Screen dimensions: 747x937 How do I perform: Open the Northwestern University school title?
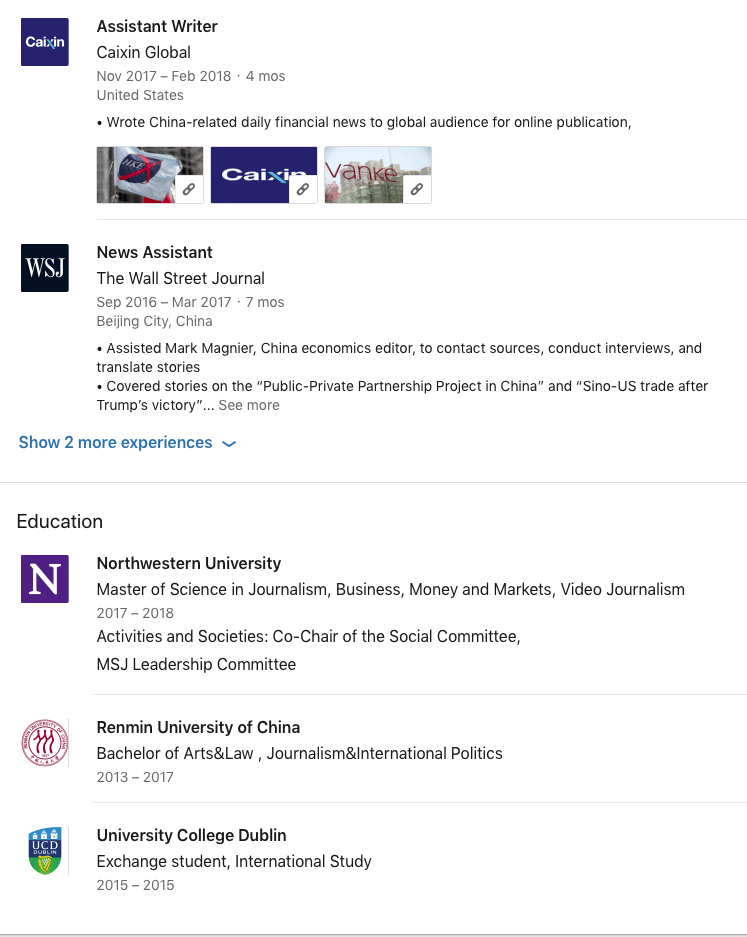click(x=188, y=563)
